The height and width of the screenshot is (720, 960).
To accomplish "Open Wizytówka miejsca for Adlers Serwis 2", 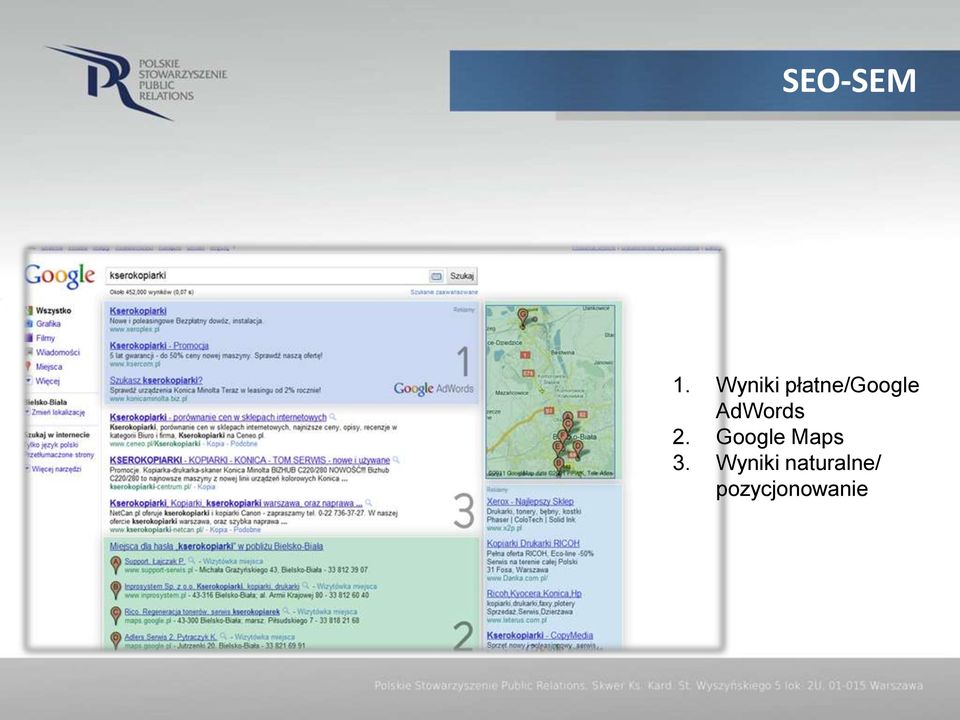I will pyautogui.click(x=264, y=637).
